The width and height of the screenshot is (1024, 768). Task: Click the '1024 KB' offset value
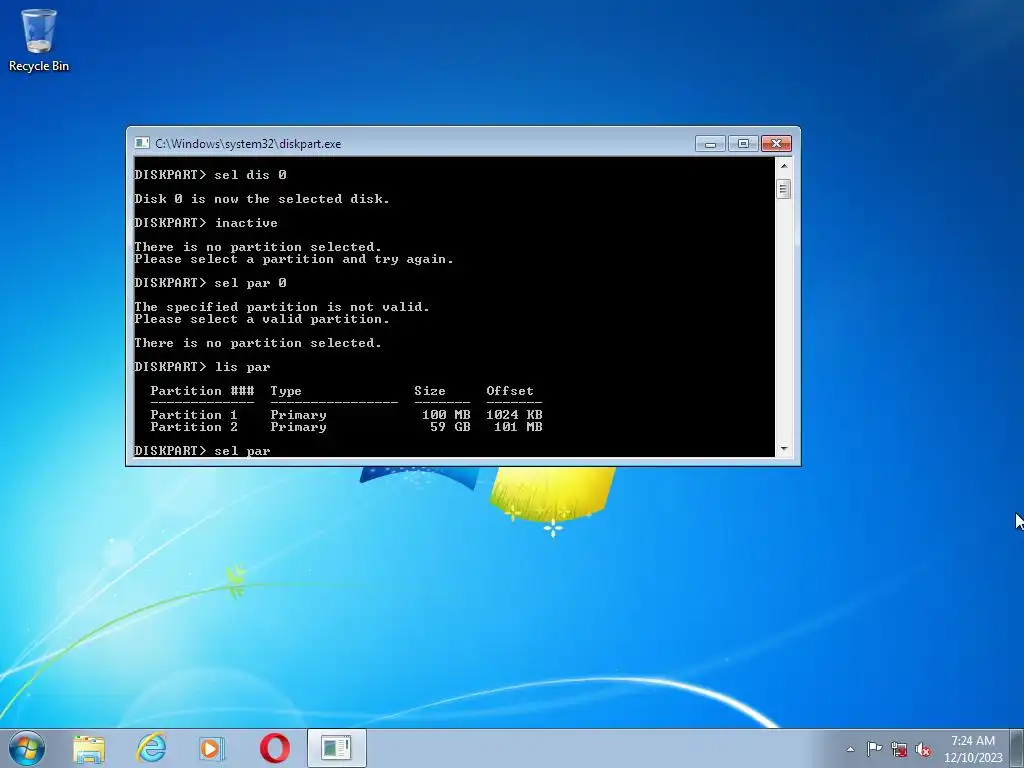click(515, 415)
